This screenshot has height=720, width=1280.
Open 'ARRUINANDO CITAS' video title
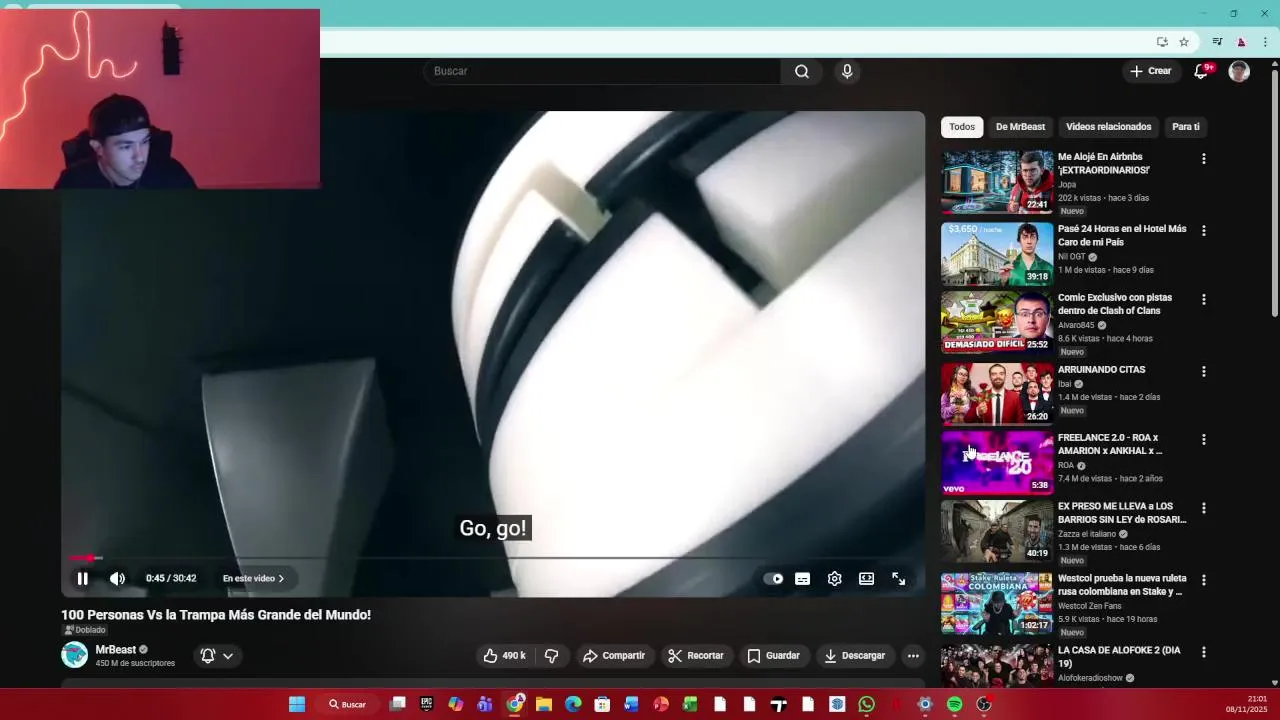(x=1101, y=370)
